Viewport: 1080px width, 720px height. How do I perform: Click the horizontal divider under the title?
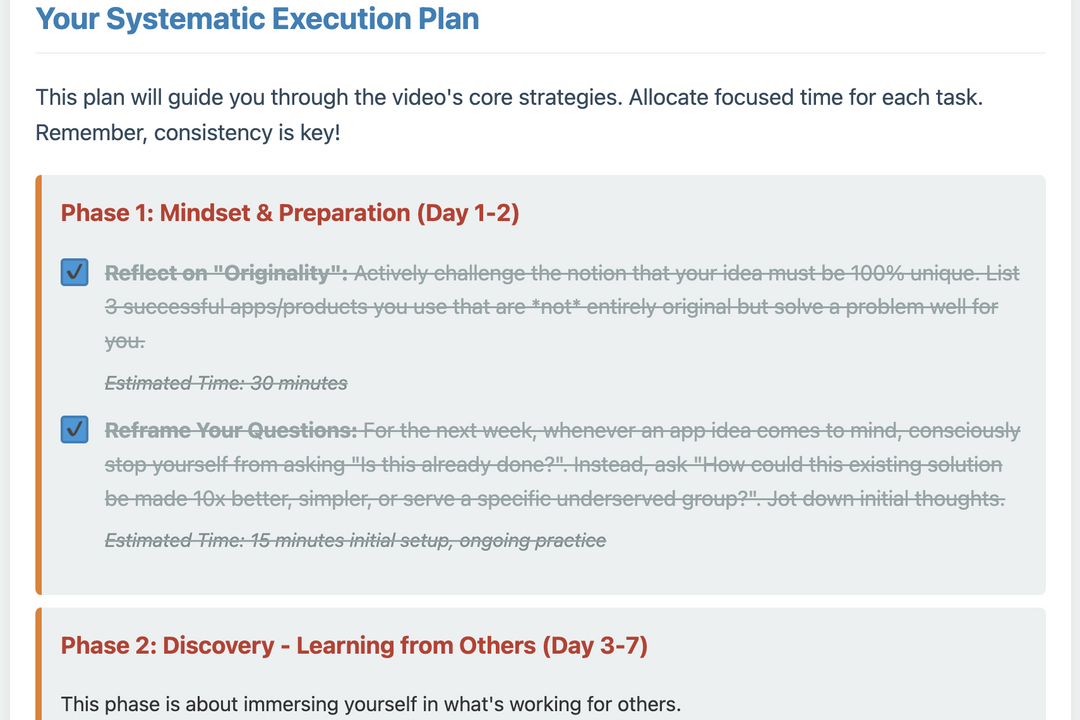(x=540, y=53)
